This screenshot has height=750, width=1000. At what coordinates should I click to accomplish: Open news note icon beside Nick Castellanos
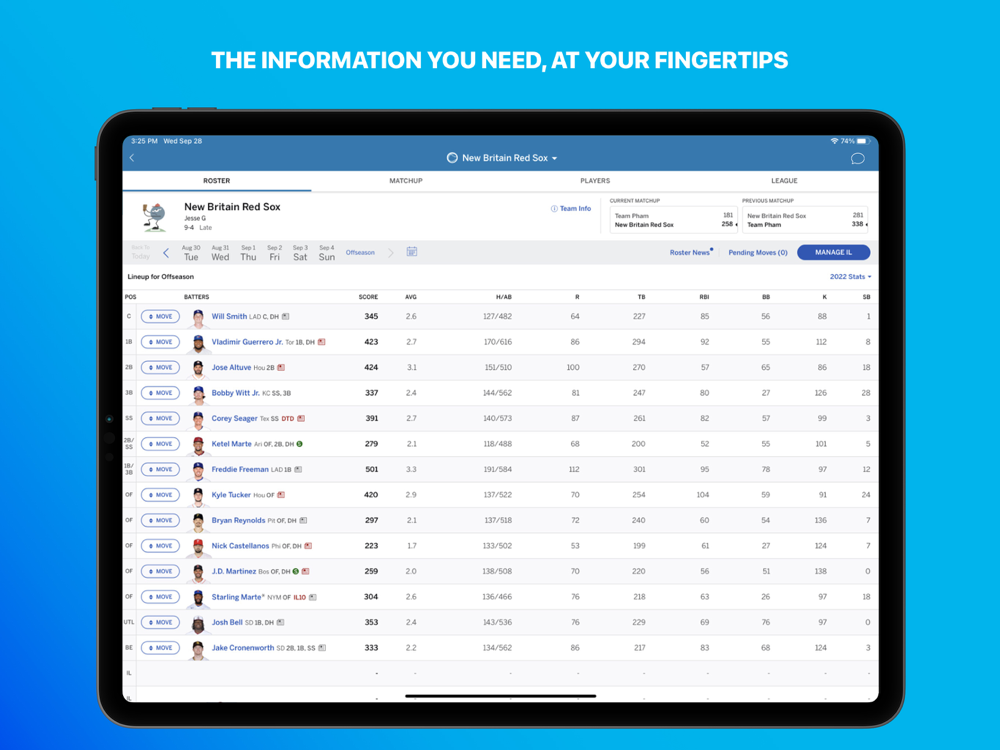[308, 546]
